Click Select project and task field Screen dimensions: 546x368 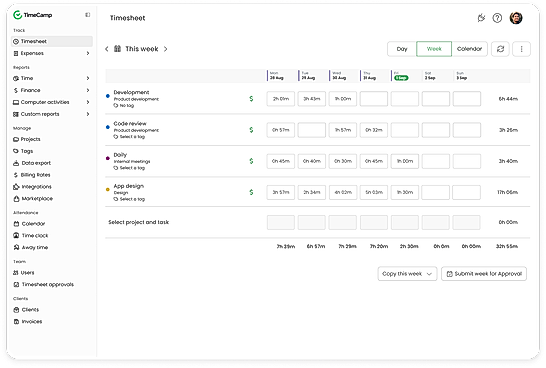point(139,222)
